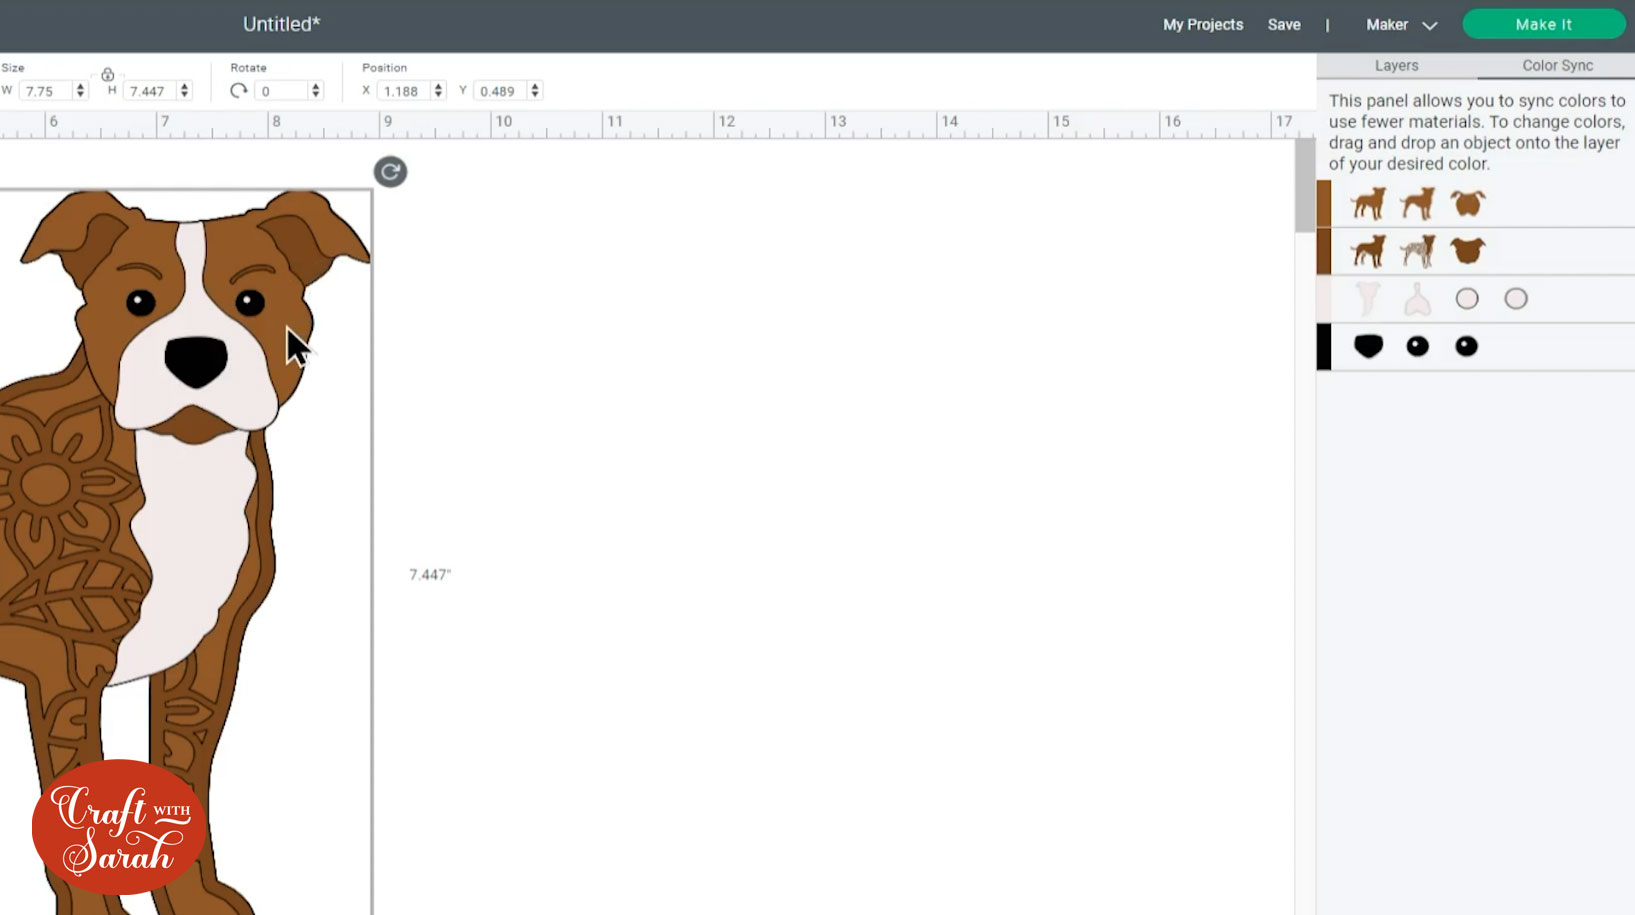
Task: Switch to the Layers tab
Action: click(1396, 66)
